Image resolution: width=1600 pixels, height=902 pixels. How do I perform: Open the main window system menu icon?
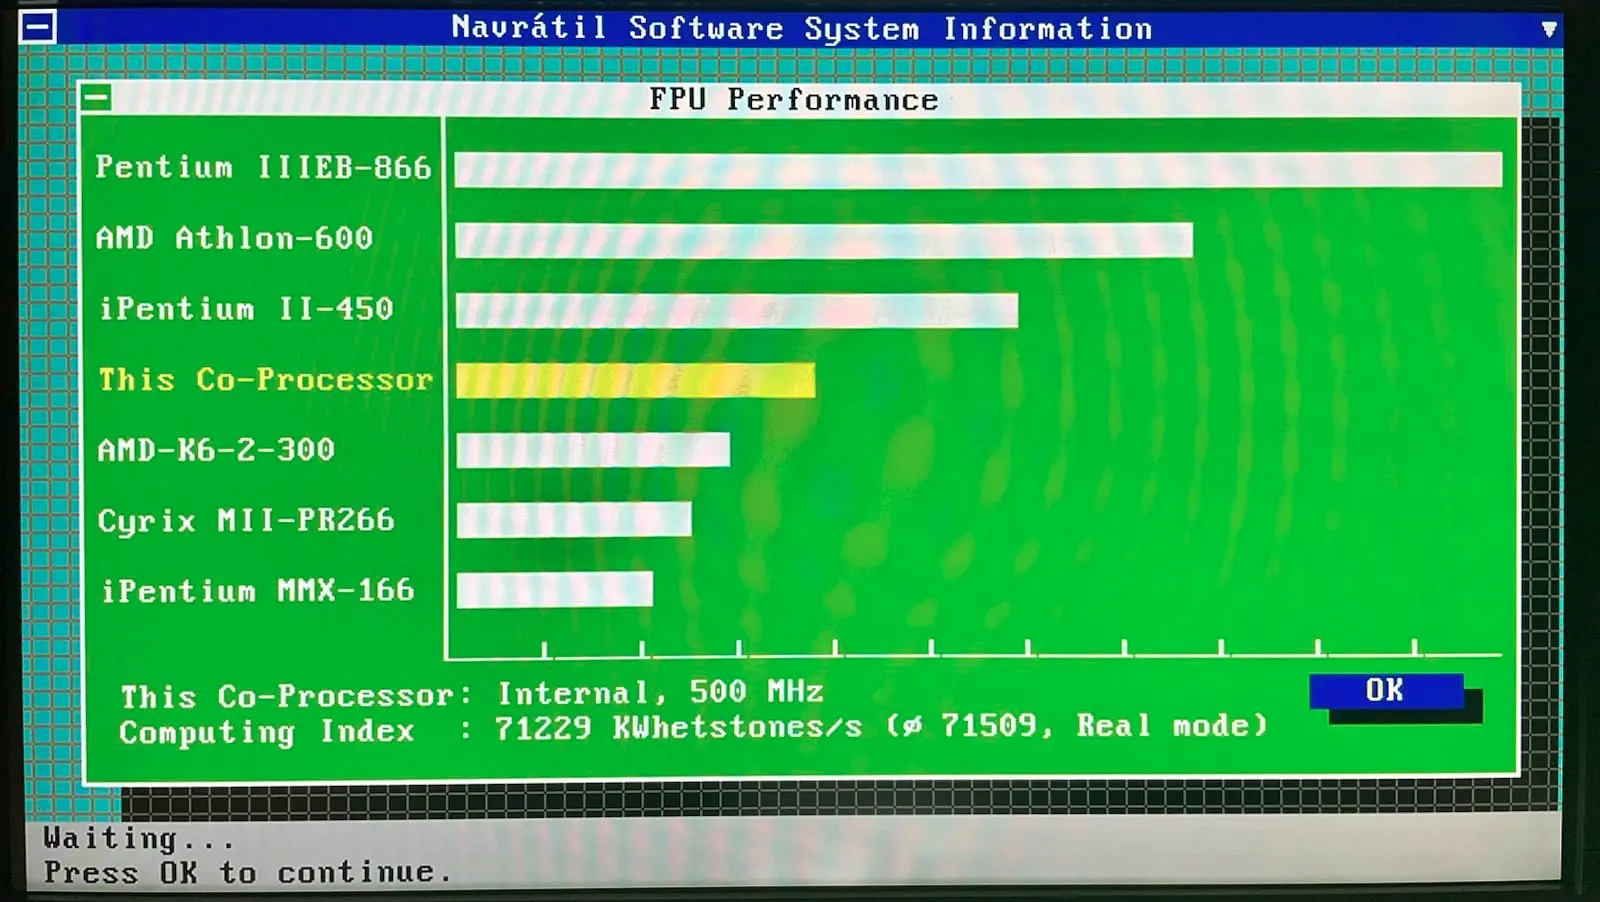(x=38, y=26)
